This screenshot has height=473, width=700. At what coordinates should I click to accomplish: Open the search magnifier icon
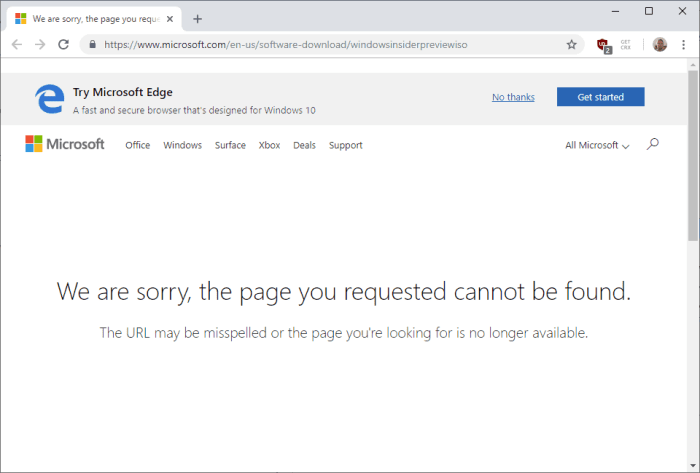tap(652, 144)
